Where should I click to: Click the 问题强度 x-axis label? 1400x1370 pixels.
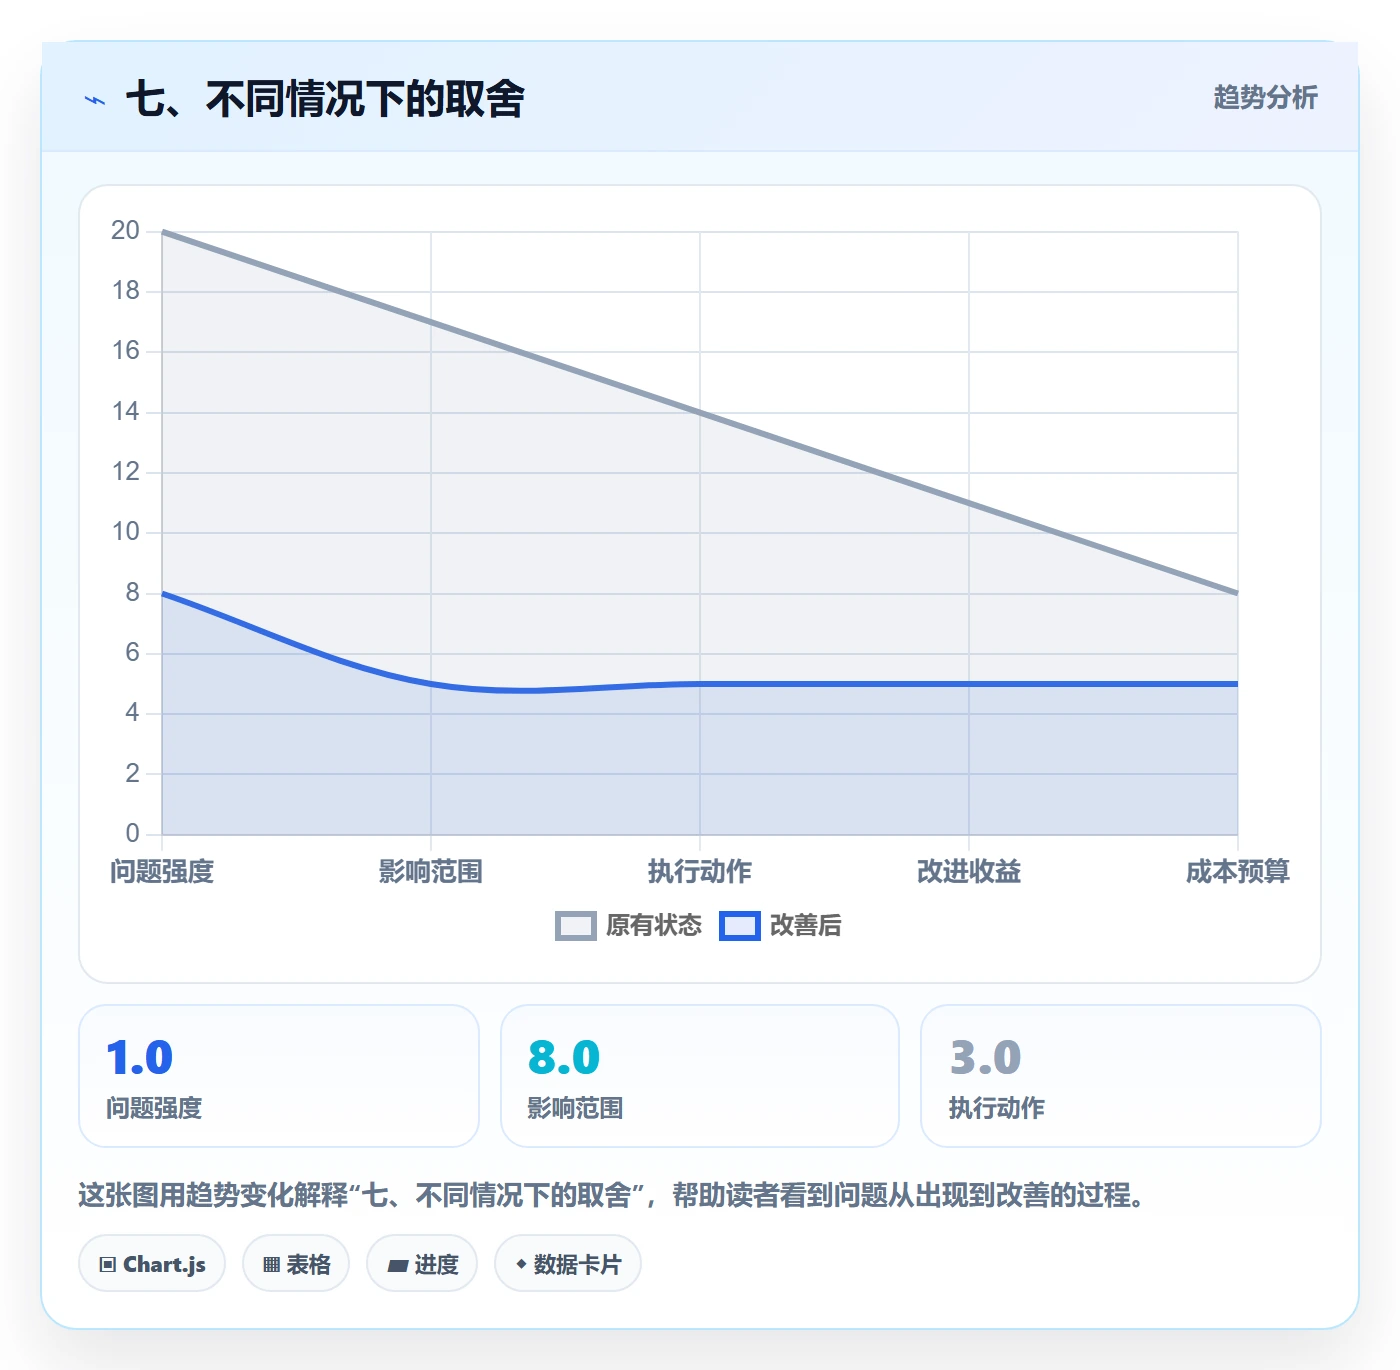click(x=162, y=872)
